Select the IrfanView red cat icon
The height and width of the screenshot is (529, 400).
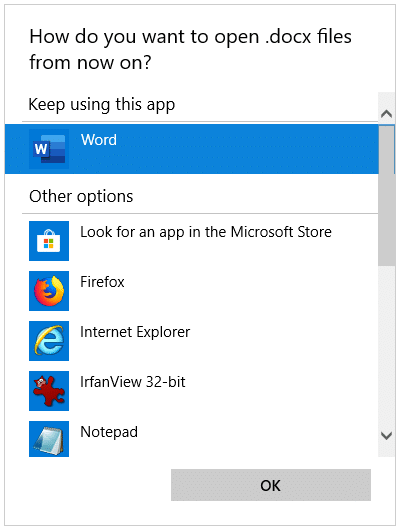49,391
